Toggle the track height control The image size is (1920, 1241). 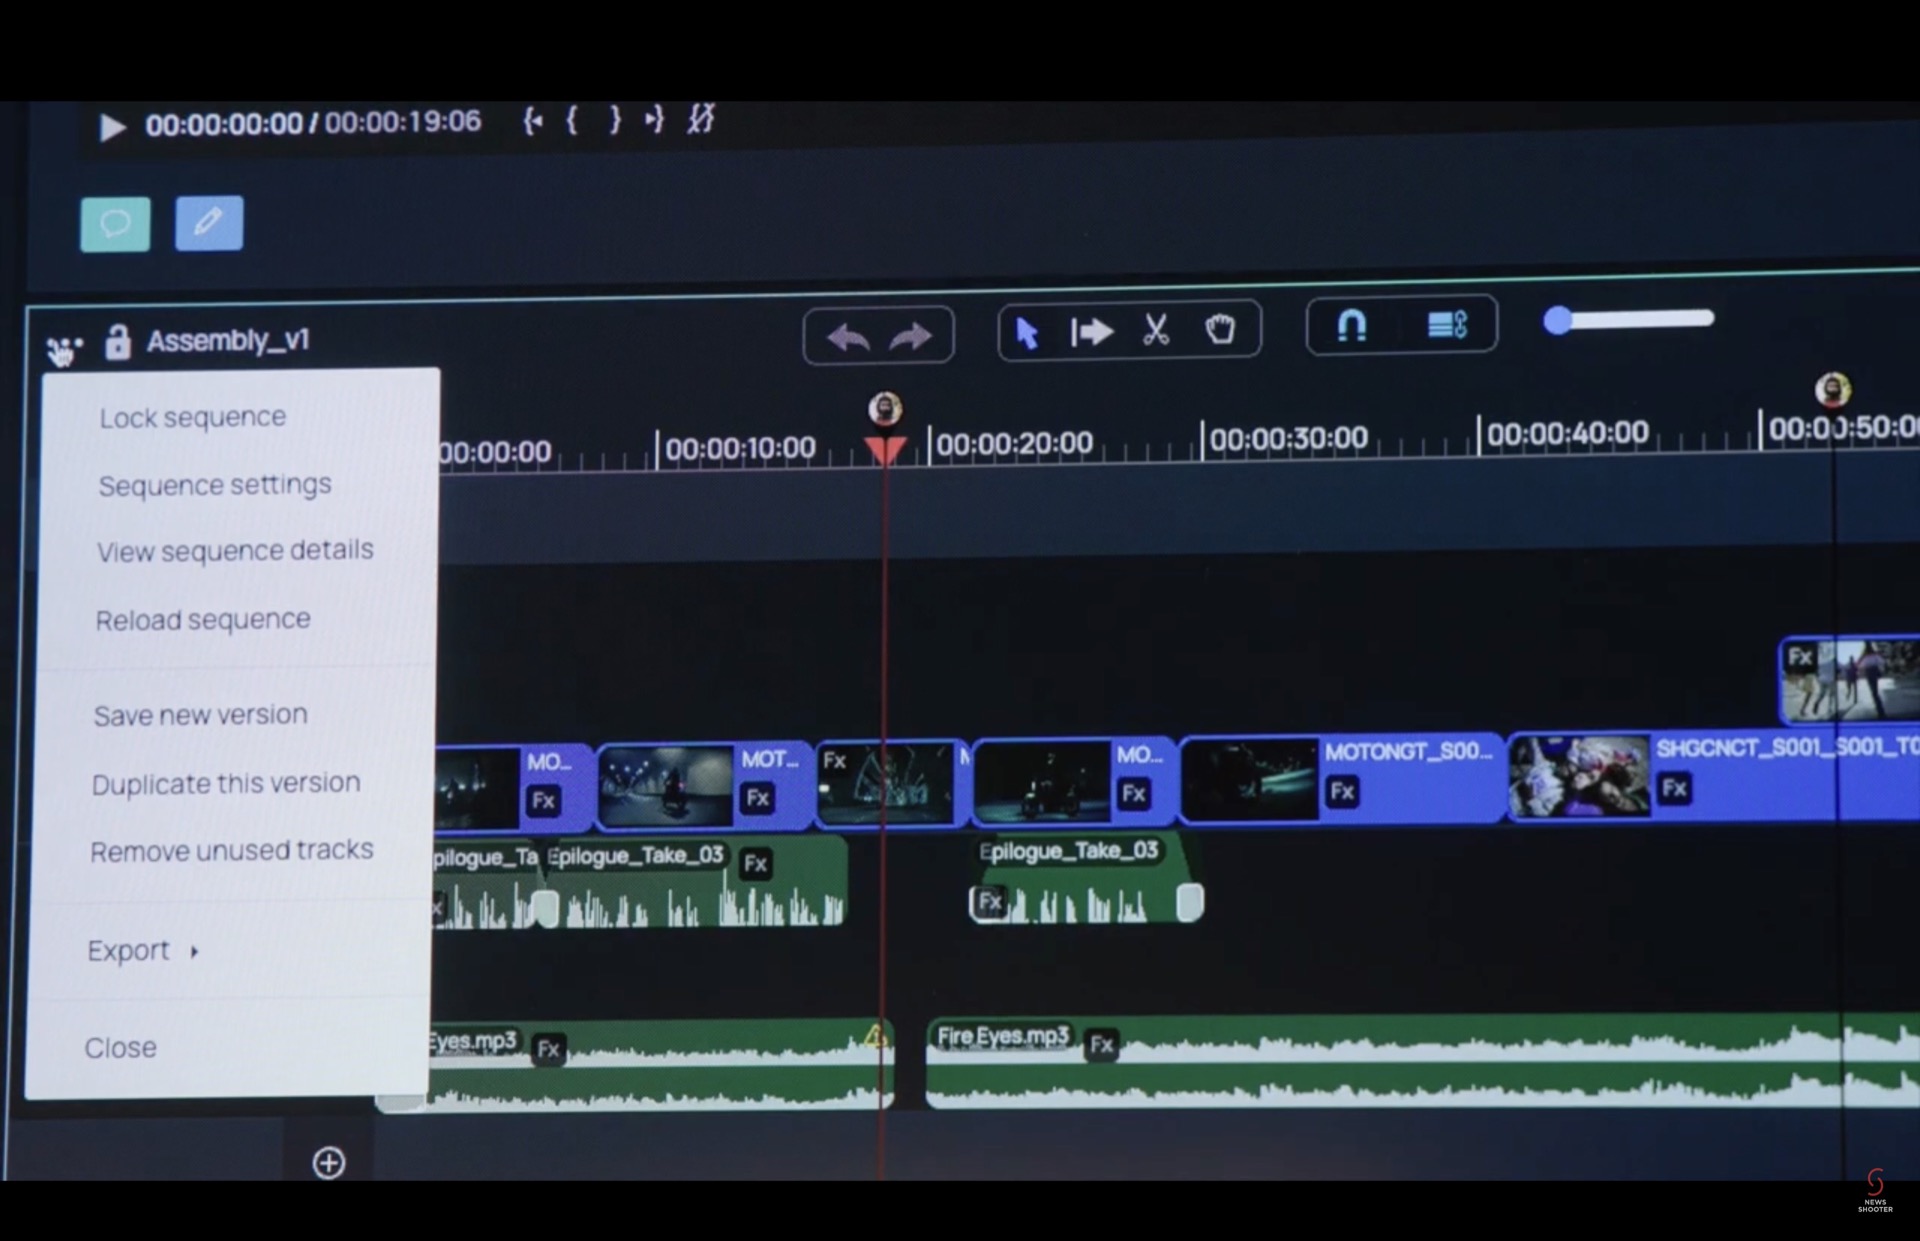tap(1447, 326)
